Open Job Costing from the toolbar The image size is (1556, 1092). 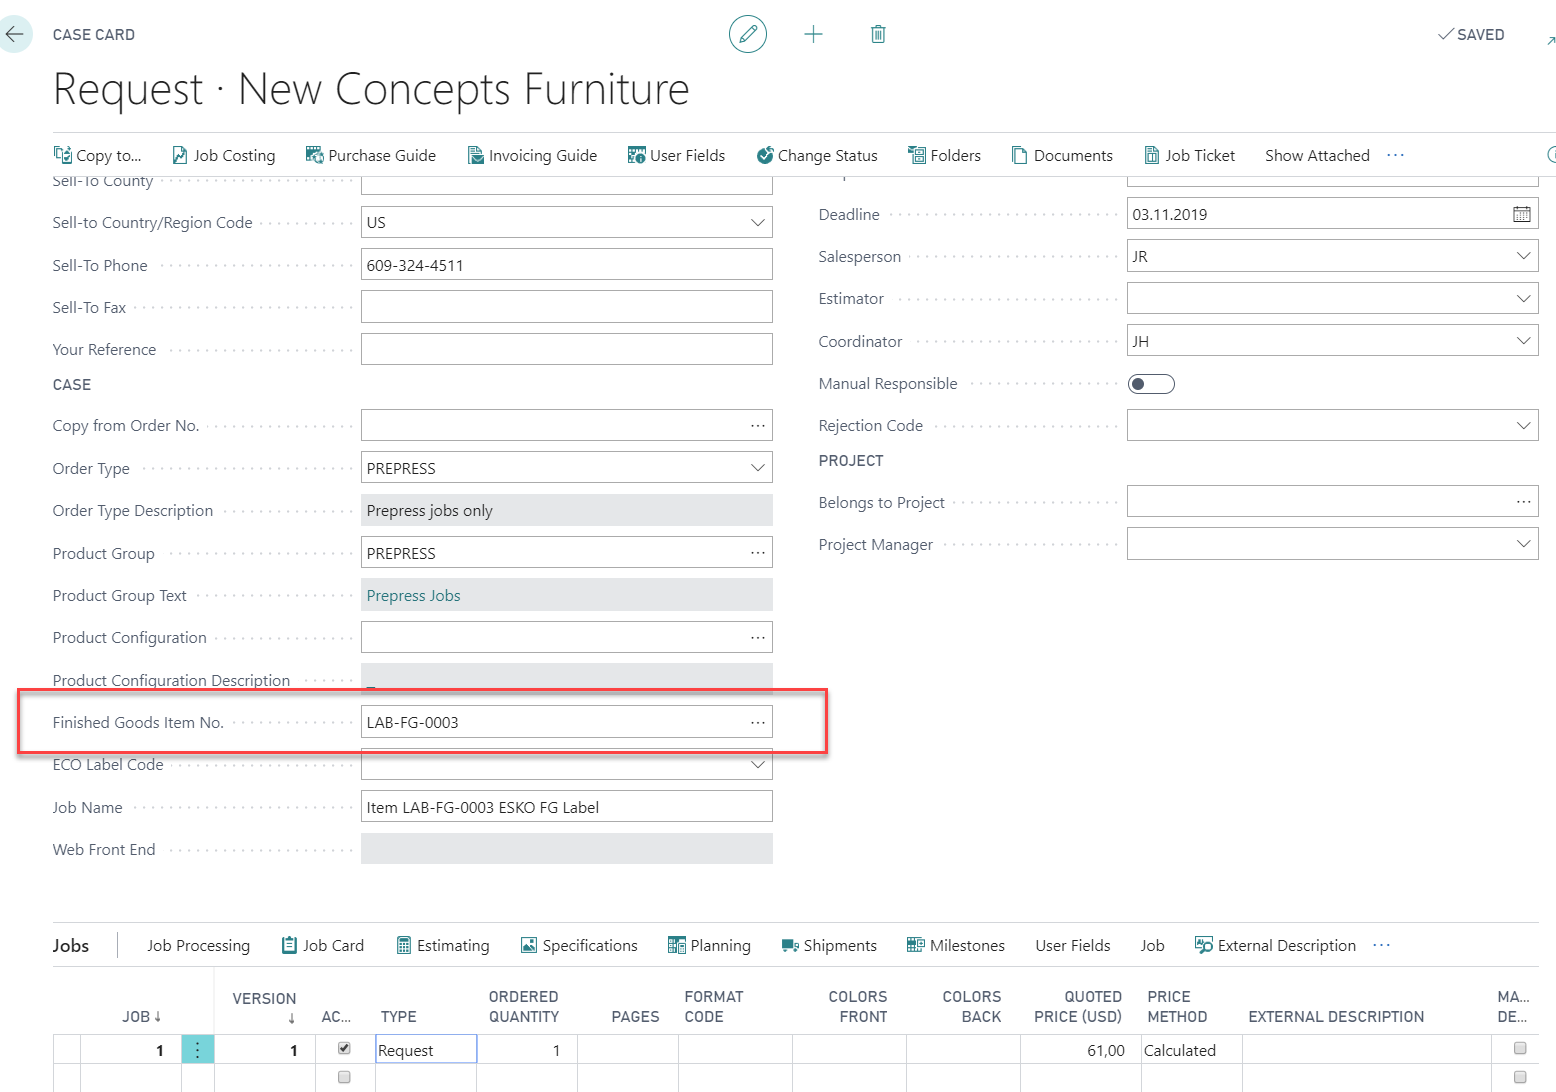pyautogui.click(x=223, y=155)
